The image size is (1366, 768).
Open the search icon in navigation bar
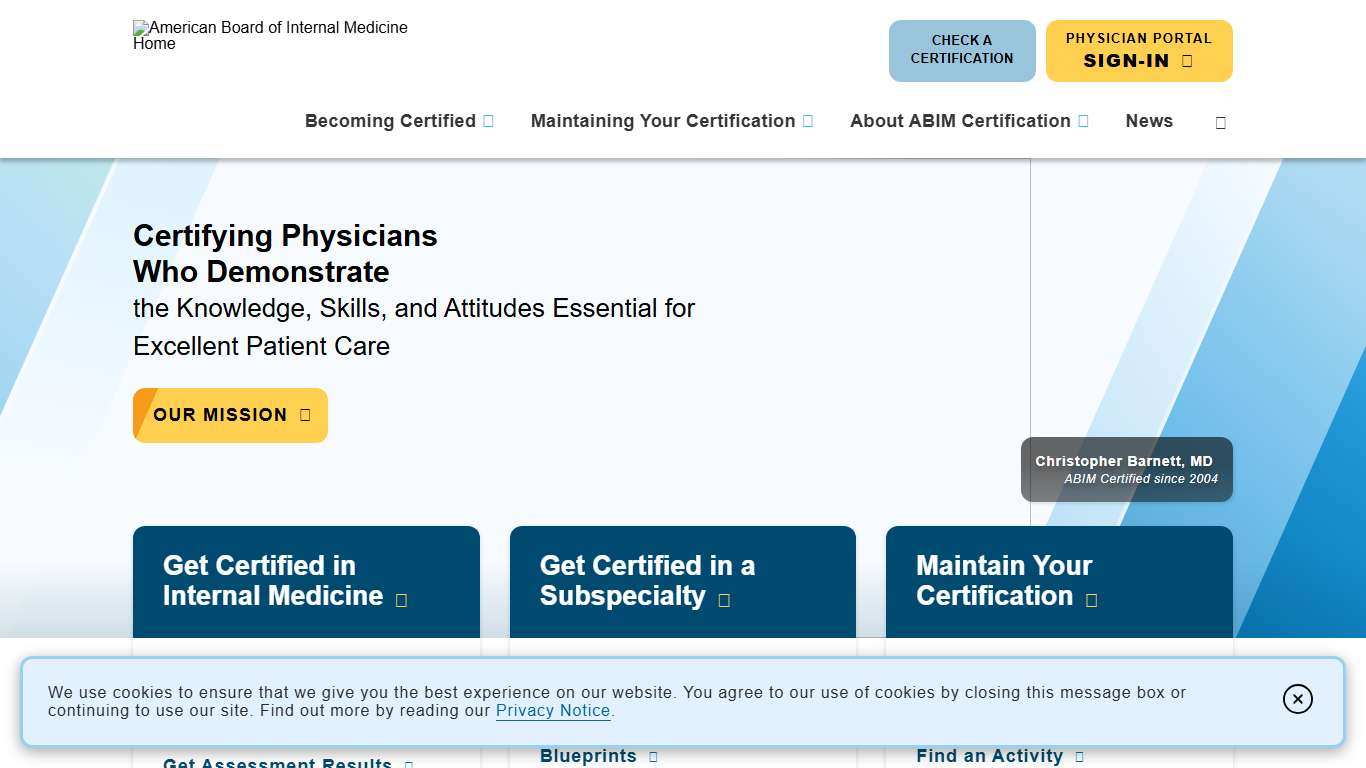pos(1220,122)
